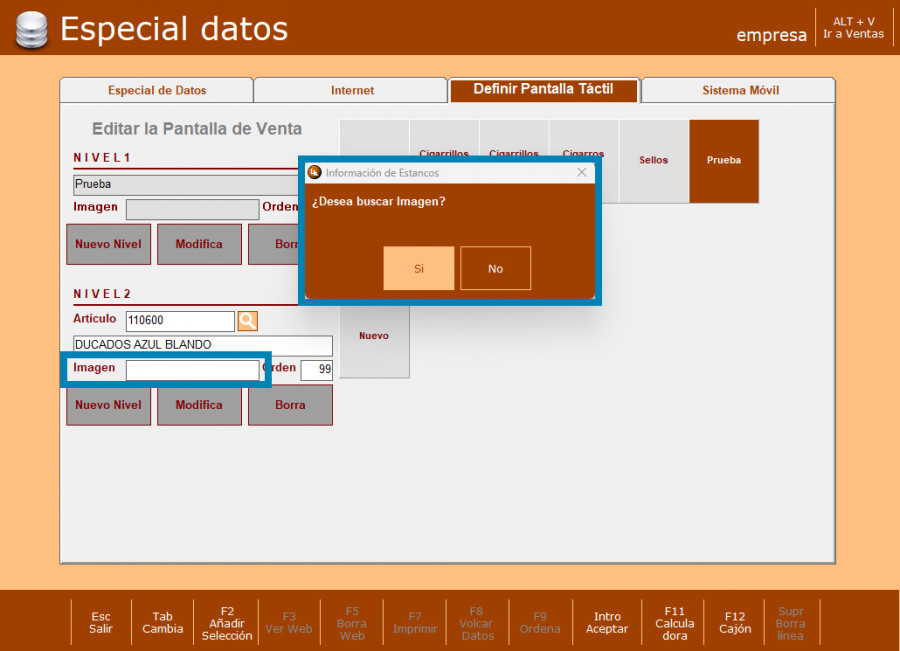Click the Orden field showing 99

pos(317,370)
